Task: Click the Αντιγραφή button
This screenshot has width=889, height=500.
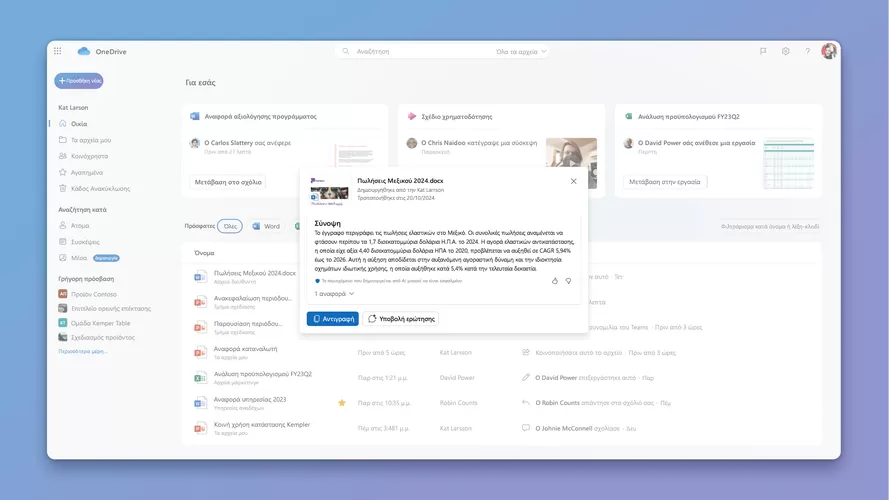Action: 332,319
